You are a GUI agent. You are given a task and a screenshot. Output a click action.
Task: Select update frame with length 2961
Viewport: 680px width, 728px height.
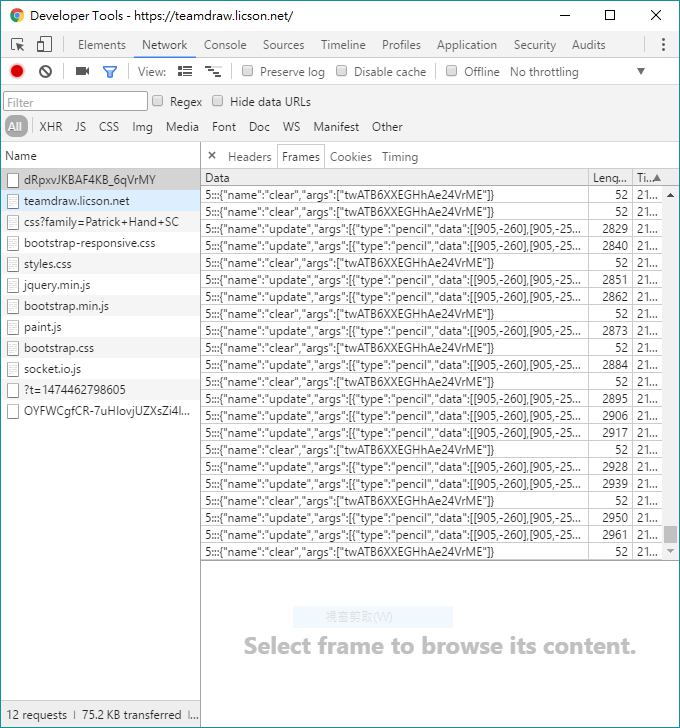(432, 535)
